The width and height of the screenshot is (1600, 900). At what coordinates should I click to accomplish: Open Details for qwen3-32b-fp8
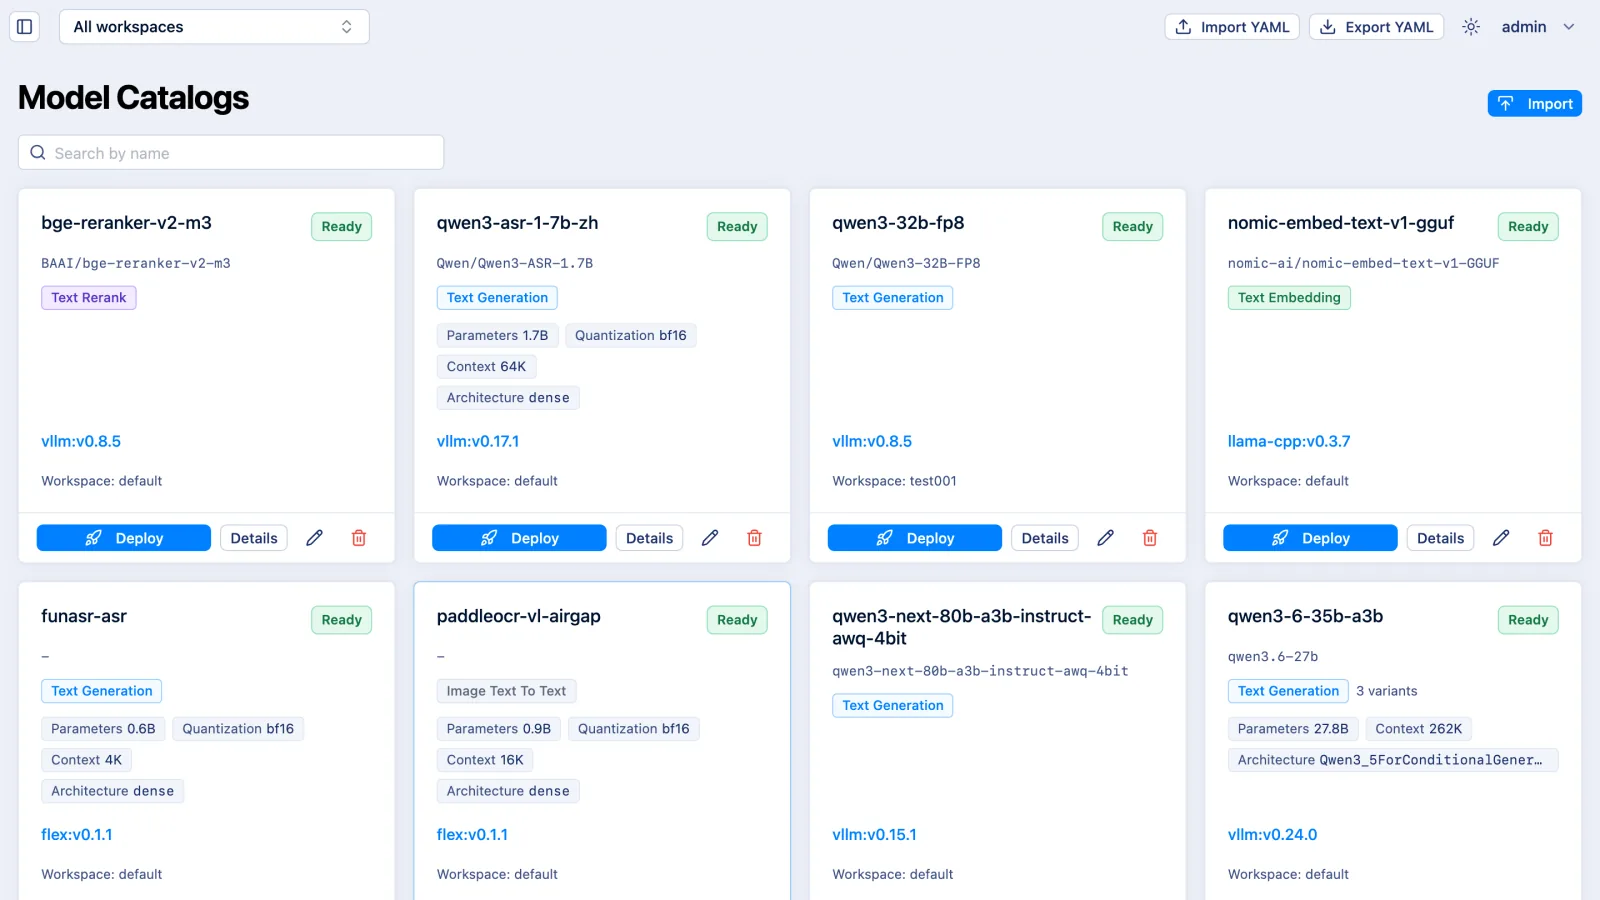tap(1045, 538)
